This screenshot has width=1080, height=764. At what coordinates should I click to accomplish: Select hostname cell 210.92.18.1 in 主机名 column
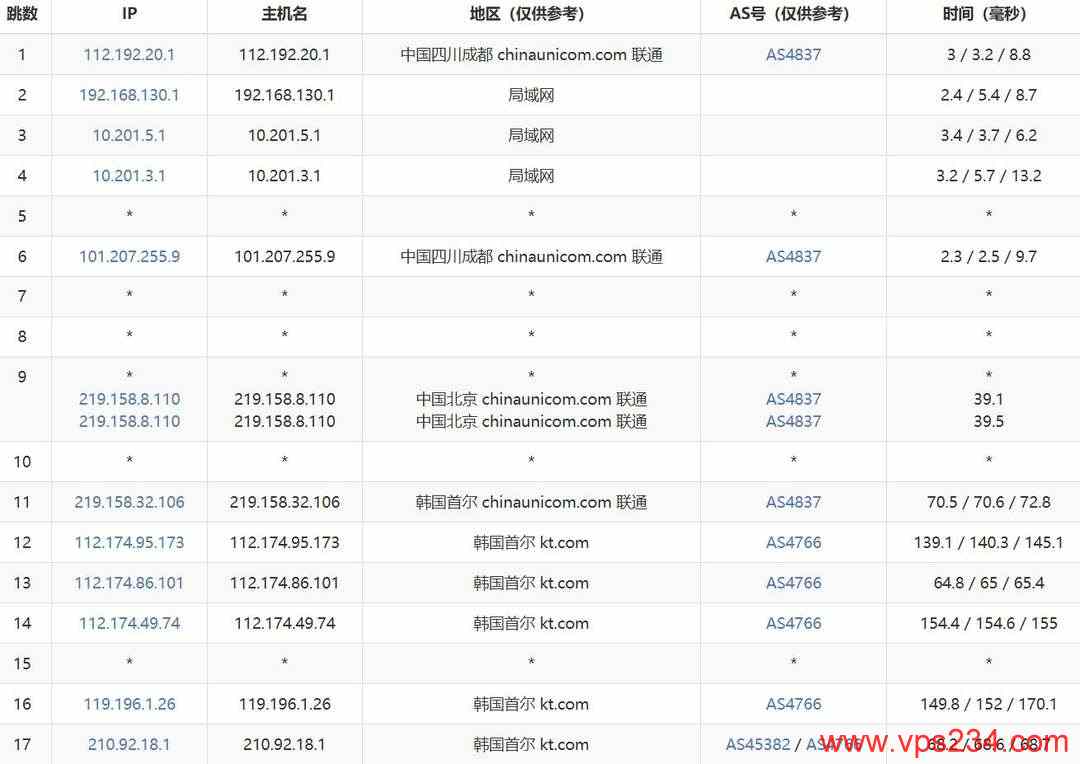point(284,744)
